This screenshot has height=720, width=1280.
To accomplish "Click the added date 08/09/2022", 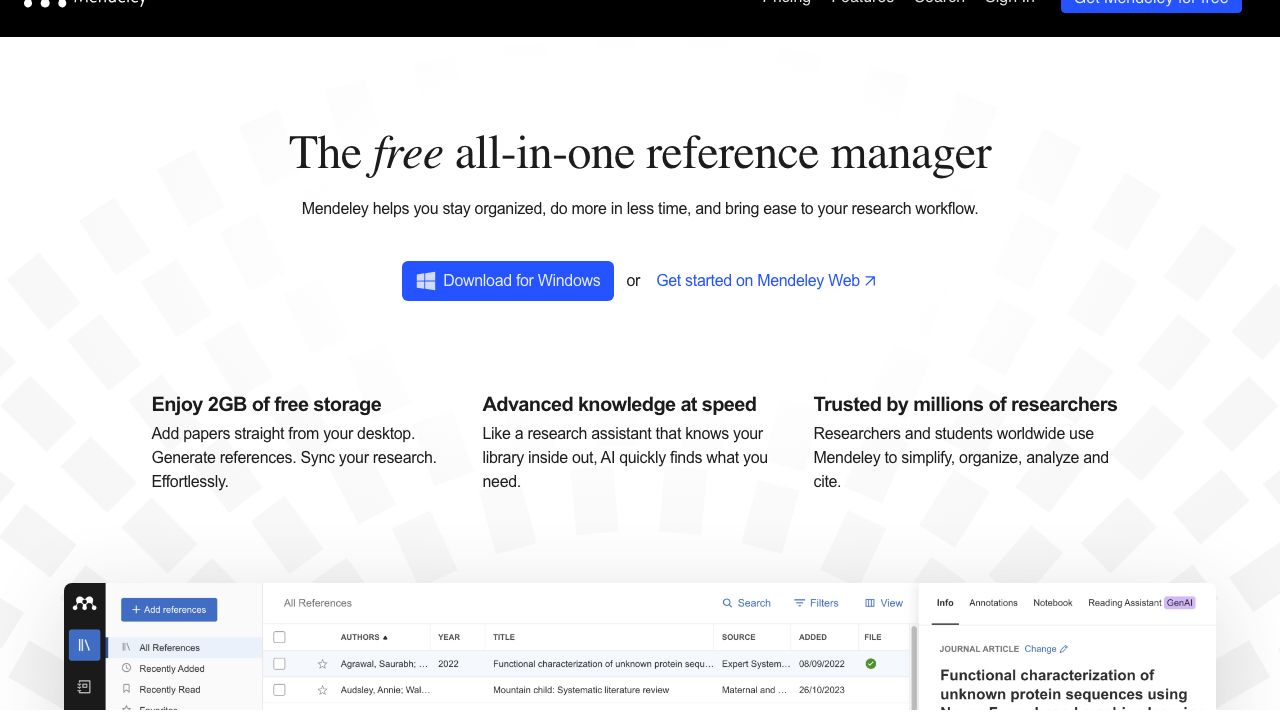I will [x=821, y=663].
